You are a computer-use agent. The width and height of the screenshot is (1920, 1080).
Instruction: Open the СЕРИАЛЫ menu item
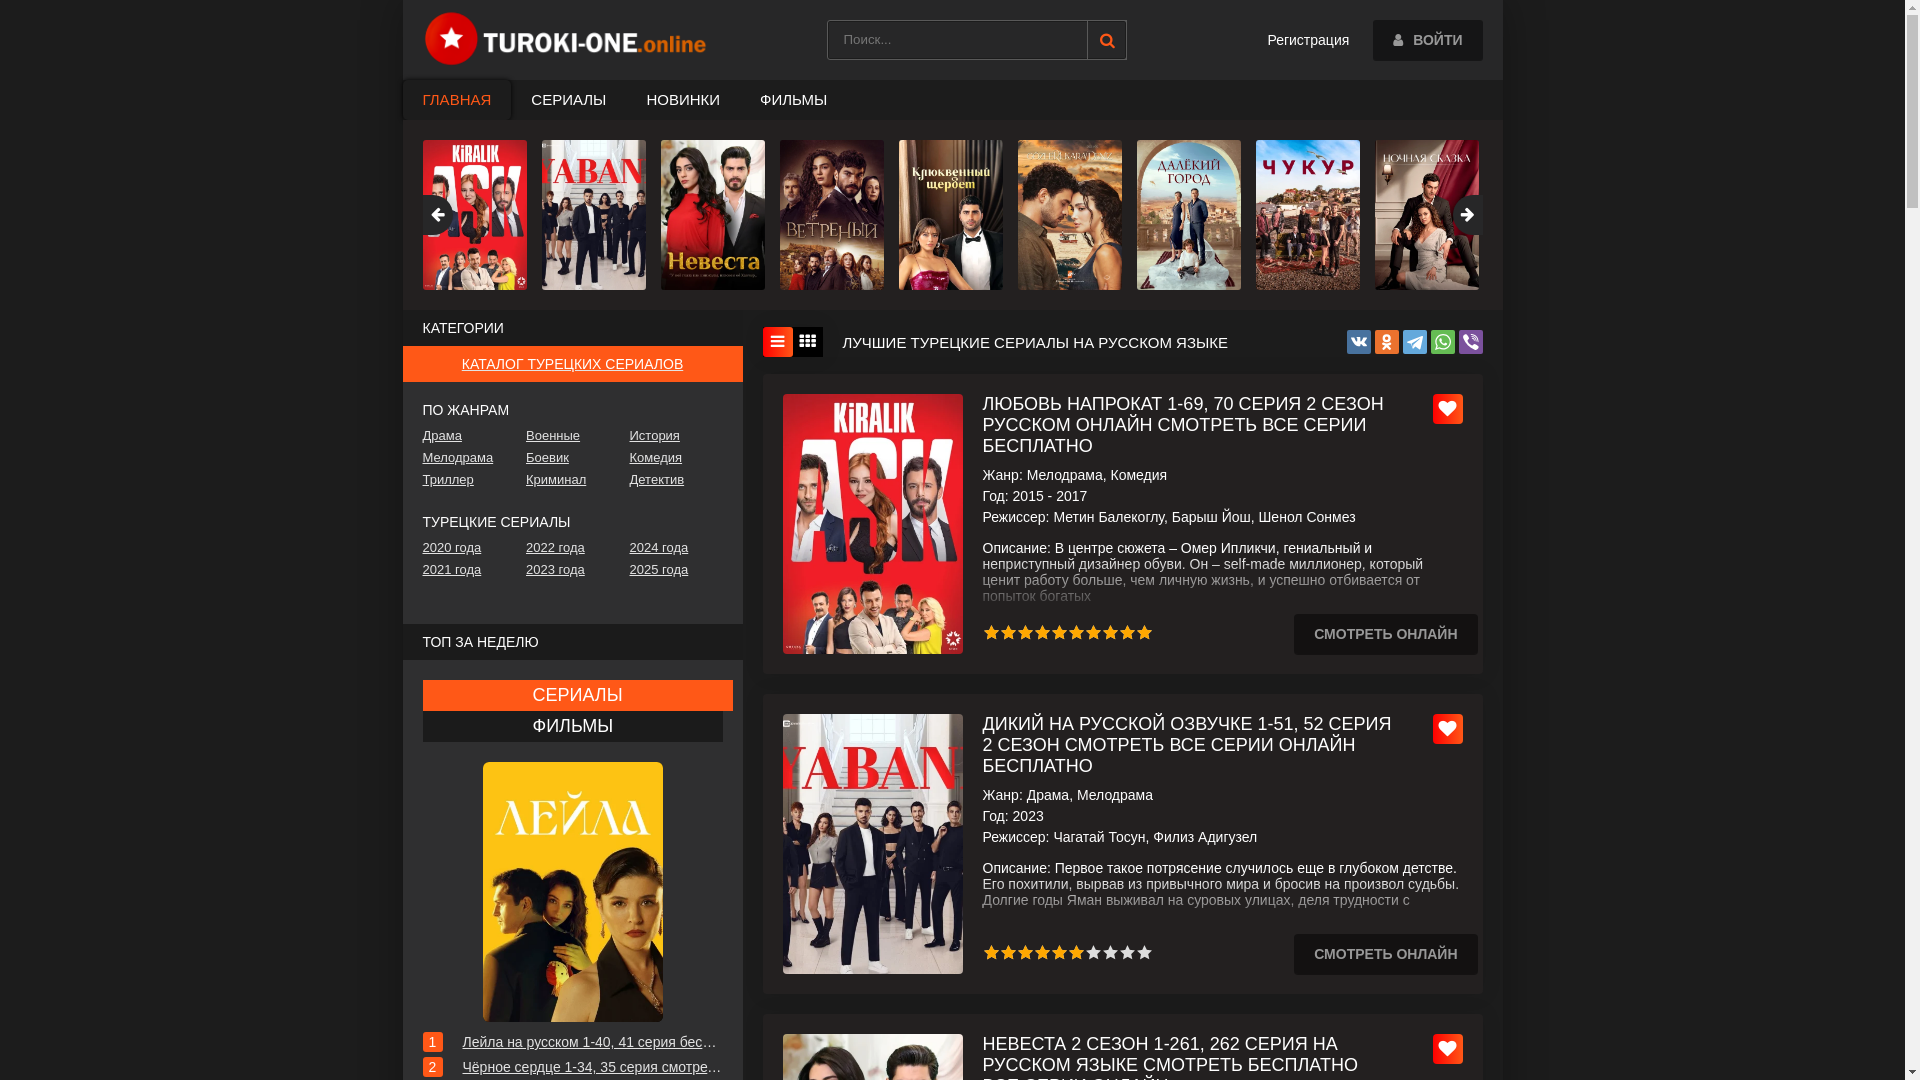[568, 100]
